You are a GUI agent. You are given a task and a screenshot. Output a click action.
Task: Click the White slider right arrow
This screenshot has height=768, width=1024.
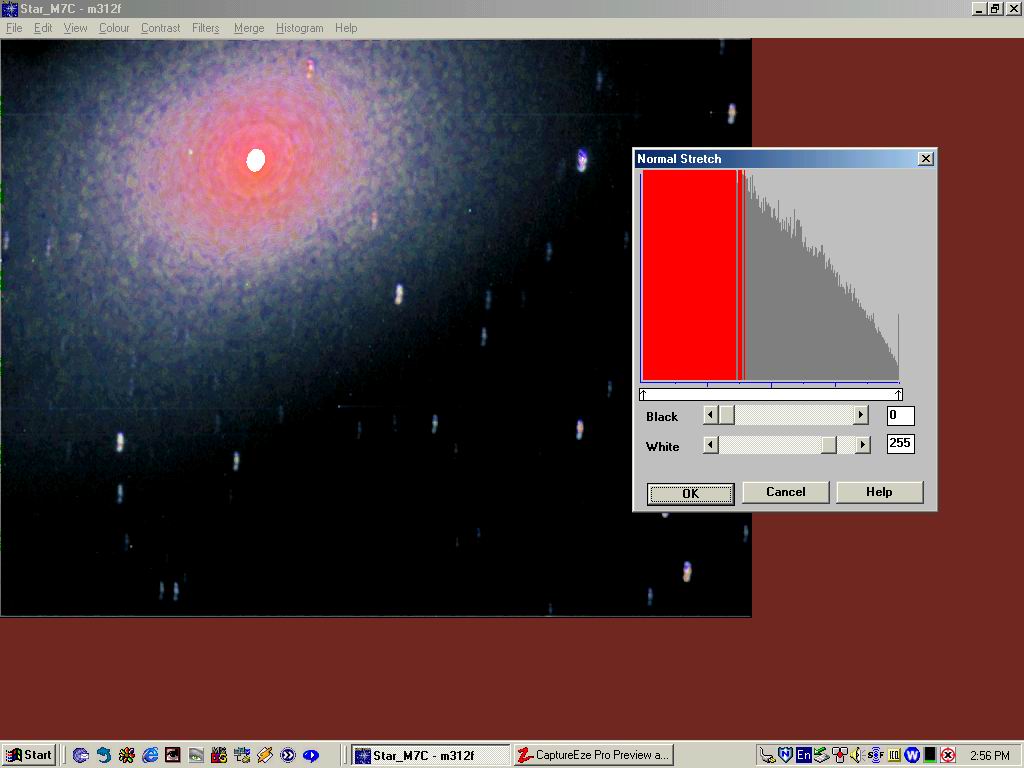tap(863, 445)
